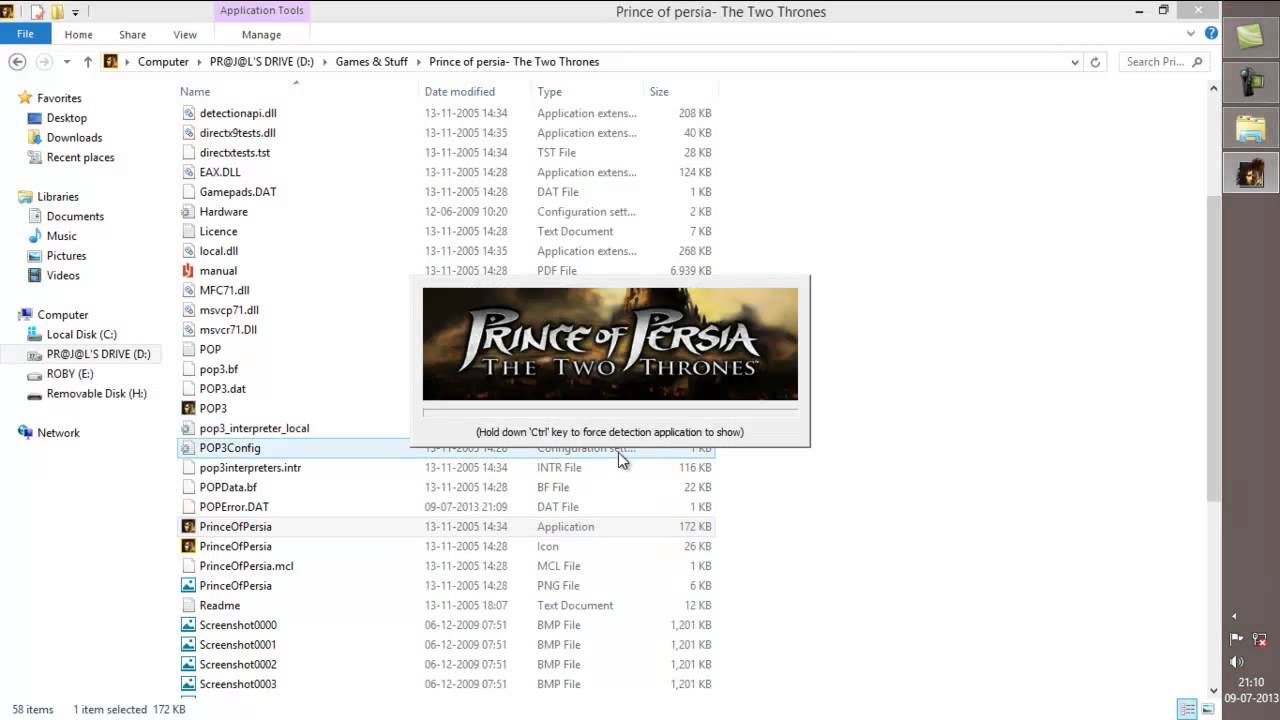Open the address bar history dropdown
The image size is (1280, 720).
click(x=1075, y=62)
